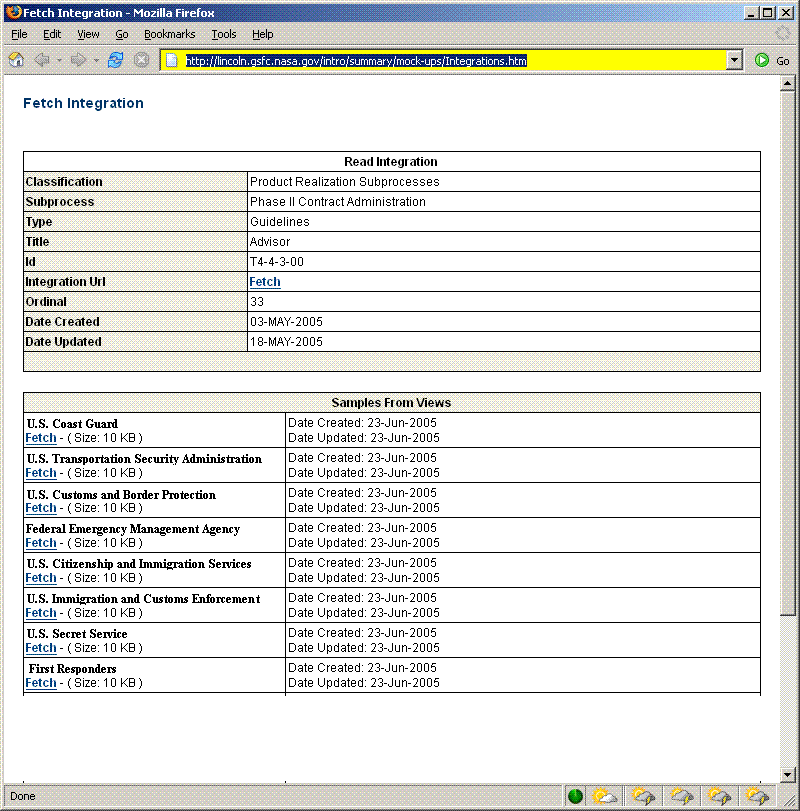Click the scrollbar up arrow

(x=787, y=83)
